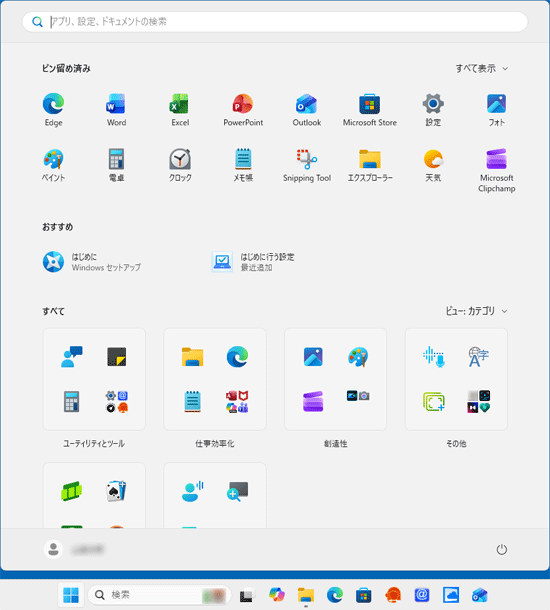
Task: Launch Snipping Tool
Action: click(307, 165)
